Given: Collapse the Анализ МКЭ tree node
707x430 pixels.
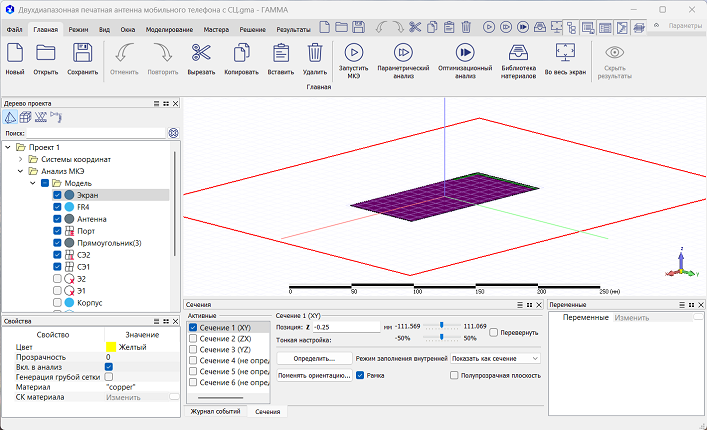Looking at the screenshot, I should click(21, 171).
